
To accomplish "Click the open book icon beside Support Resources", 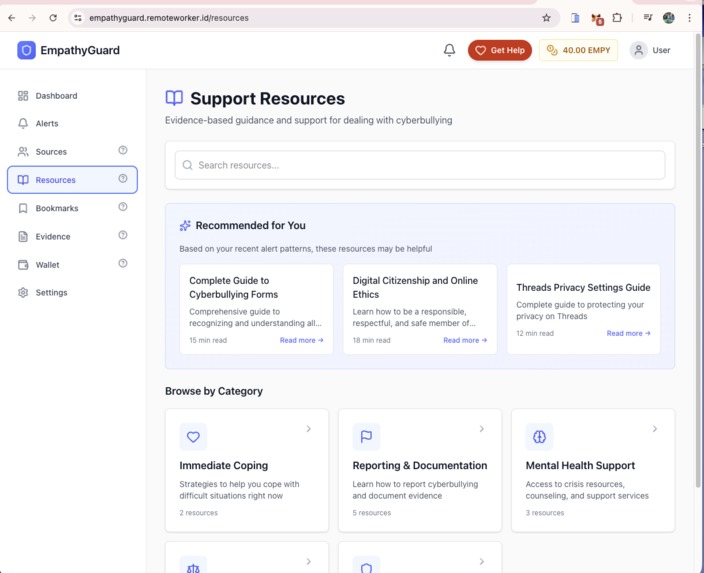I will point(174,98).
